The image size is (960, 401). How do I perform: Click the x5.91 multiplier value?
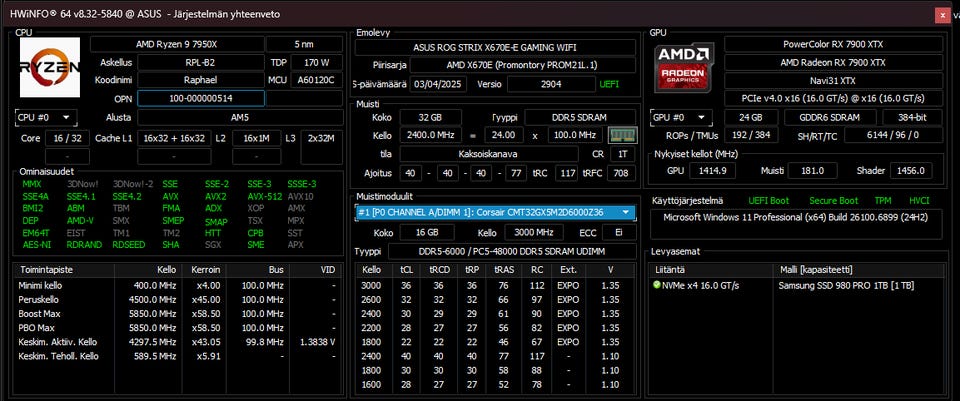208,356
